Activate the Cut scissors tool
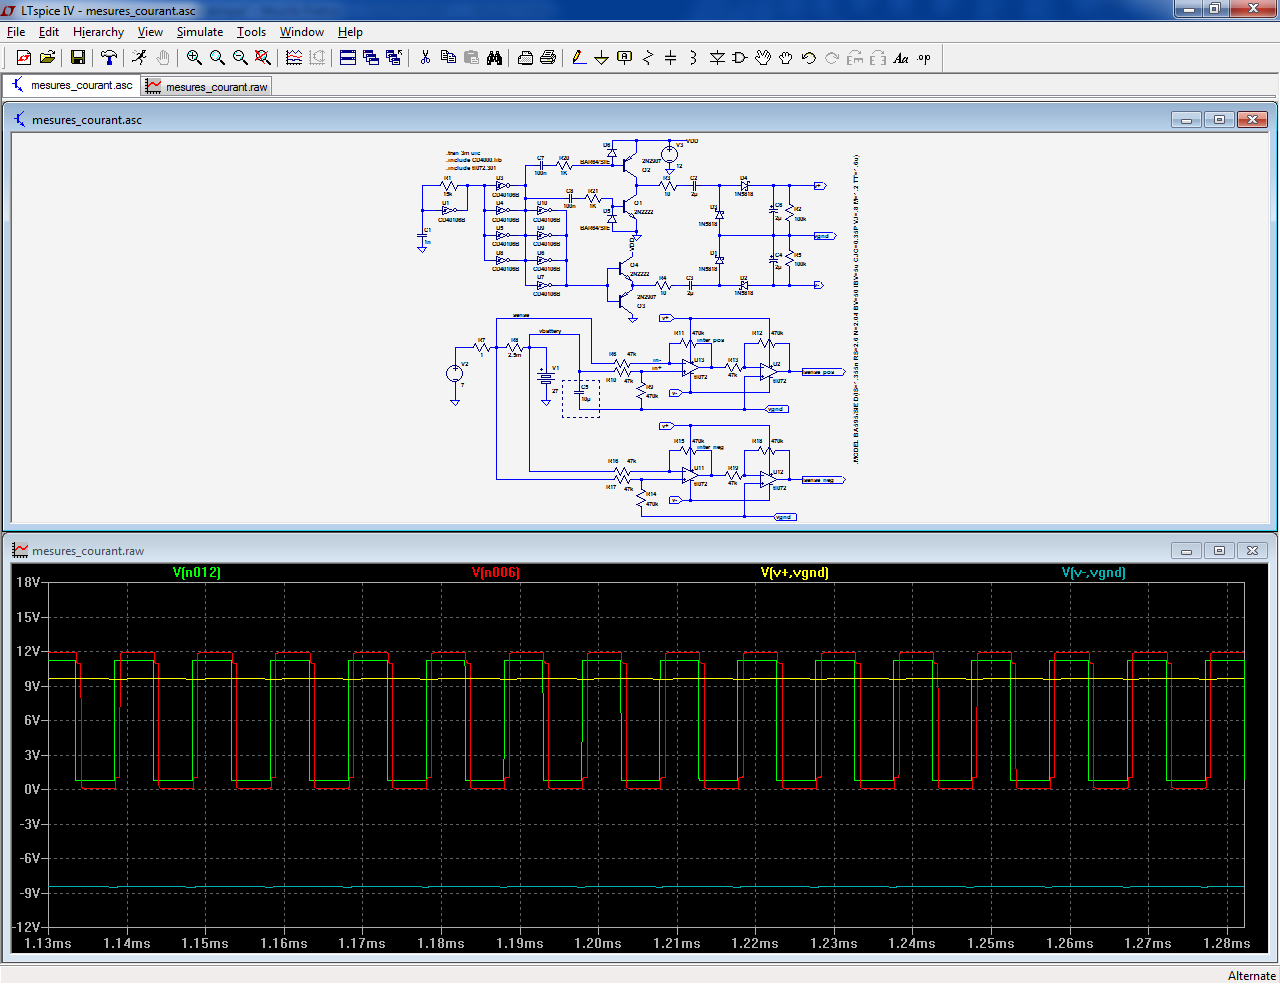The image size is (1280, 984). click(x=425, y=58)
